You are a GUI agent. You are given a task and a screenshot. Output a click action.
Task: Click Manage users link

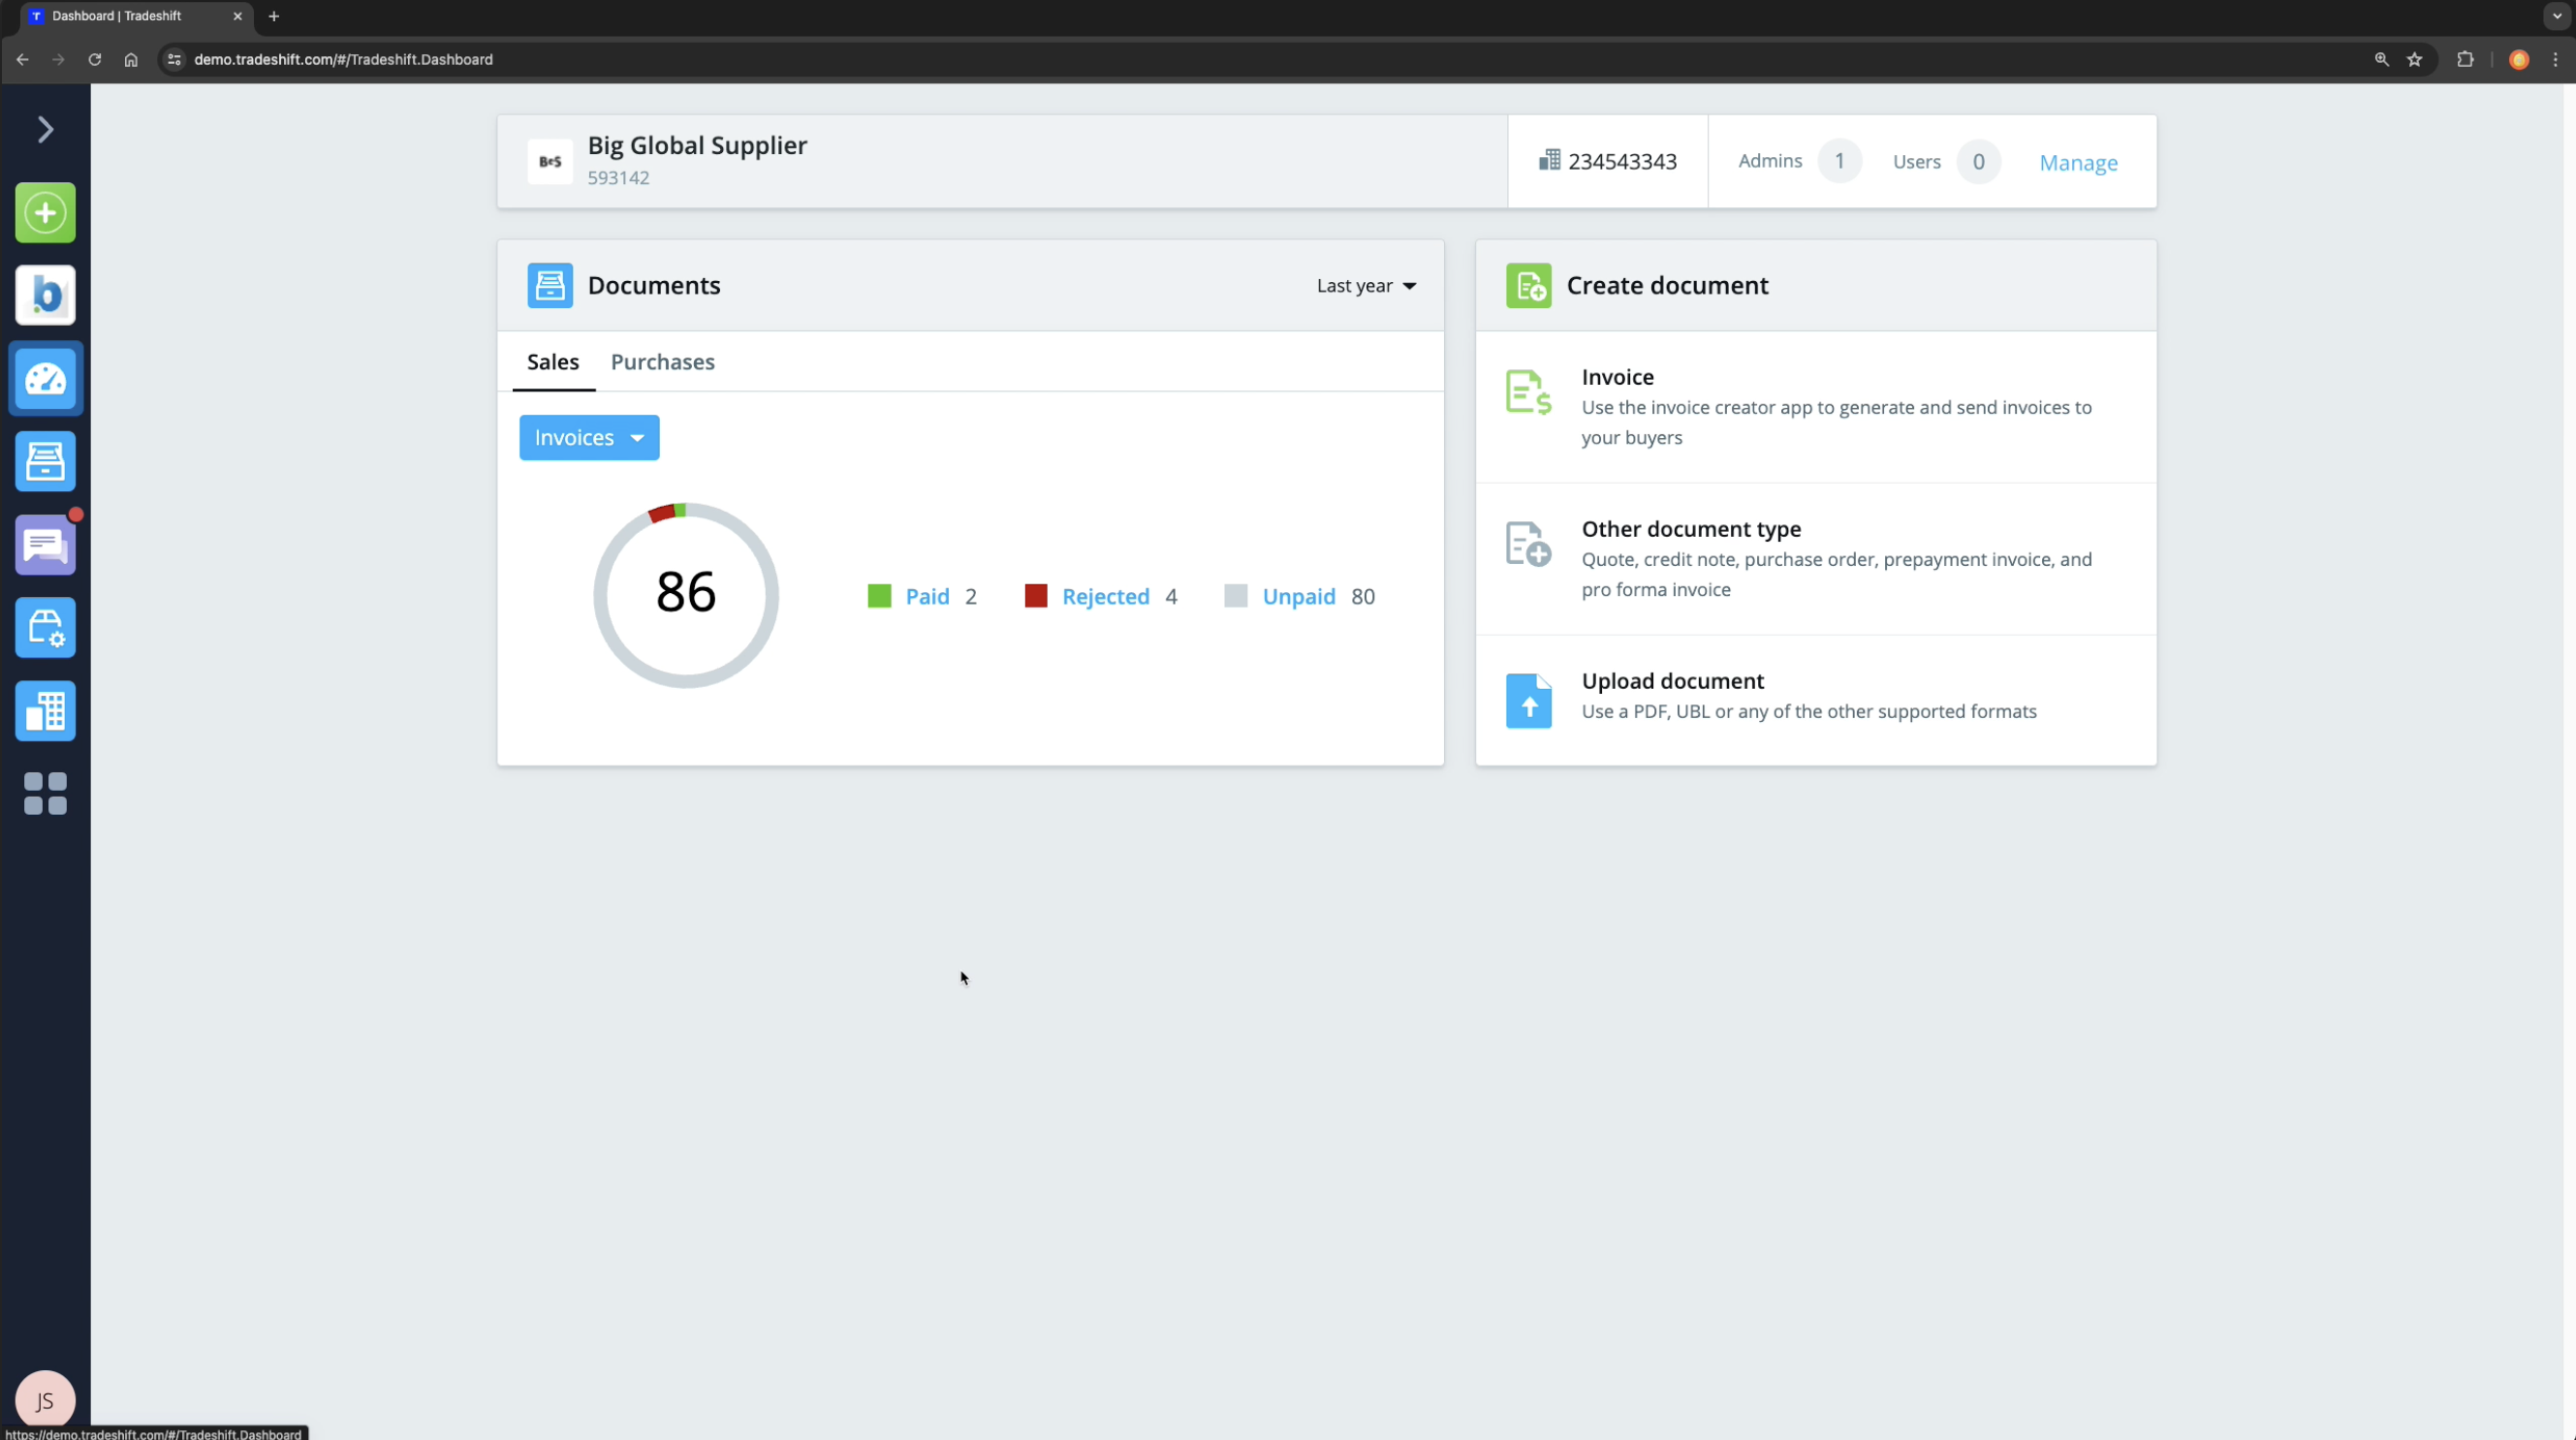[x=2077, y=161]
